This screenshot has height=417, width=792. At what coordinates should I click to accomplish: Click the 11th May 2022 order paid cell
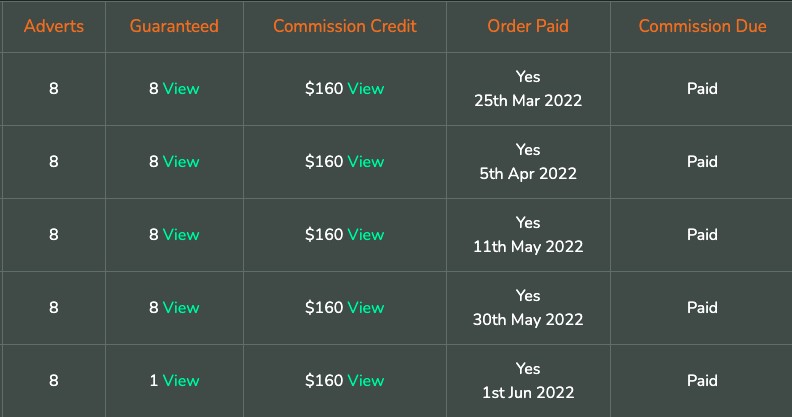pyautogui.click(x=528, y=235)
